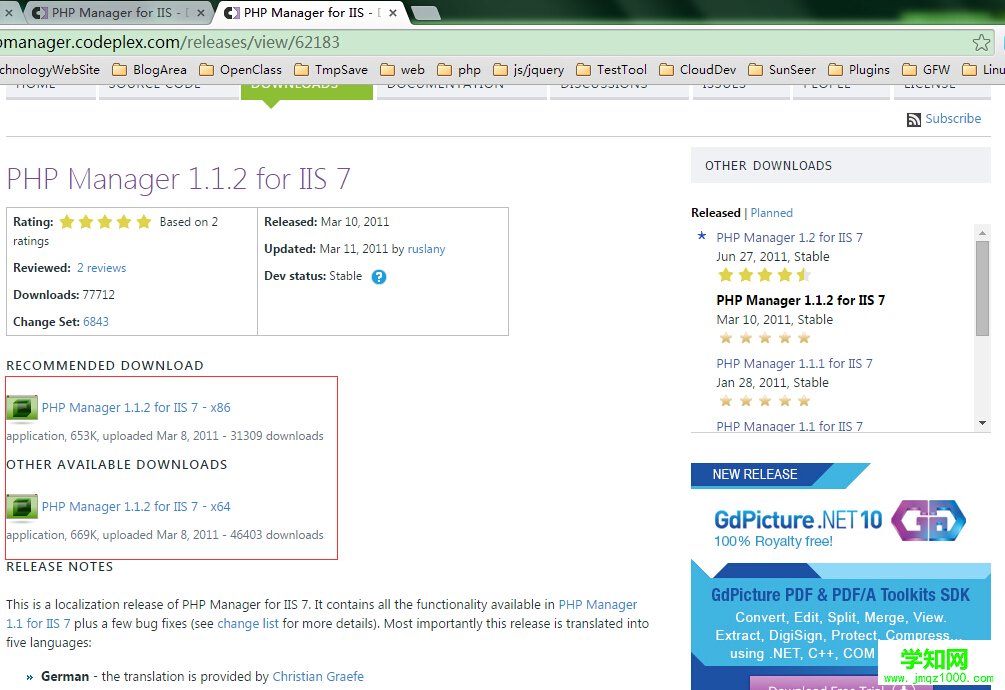The height and width of the screenshot is (690, 1005).
Task: Click the RSS Subscribe icon
Action: (913, 119)
